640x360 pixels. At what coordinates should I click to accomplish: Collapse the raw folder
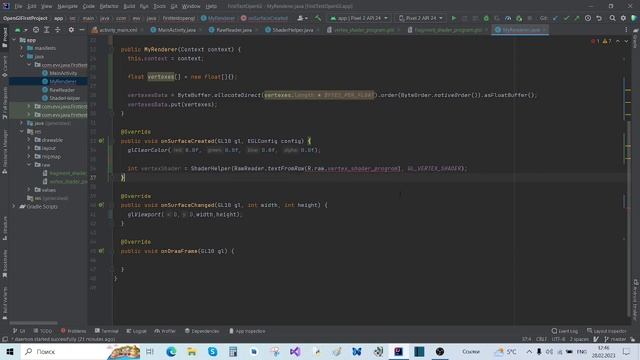(x=29, y=165)
